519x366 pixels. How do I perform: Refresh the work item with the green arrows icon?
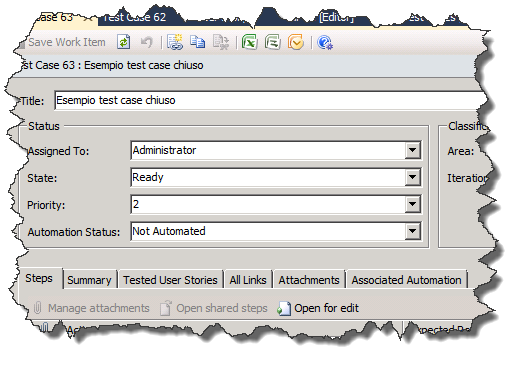[x=123, y=42]
